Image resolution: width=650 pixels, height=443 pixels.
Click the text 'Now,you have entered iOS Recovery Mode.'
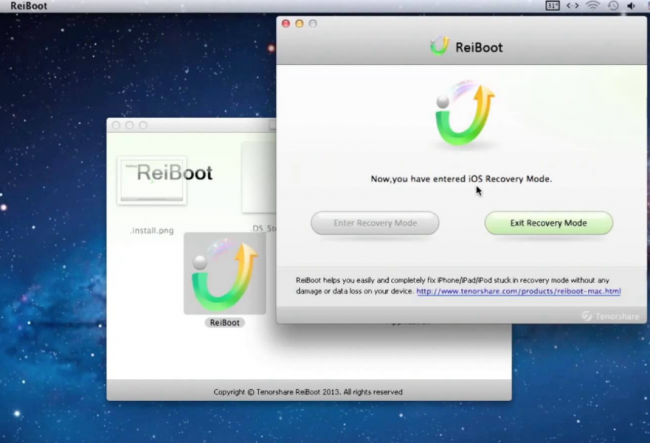(x=461, y=179)
